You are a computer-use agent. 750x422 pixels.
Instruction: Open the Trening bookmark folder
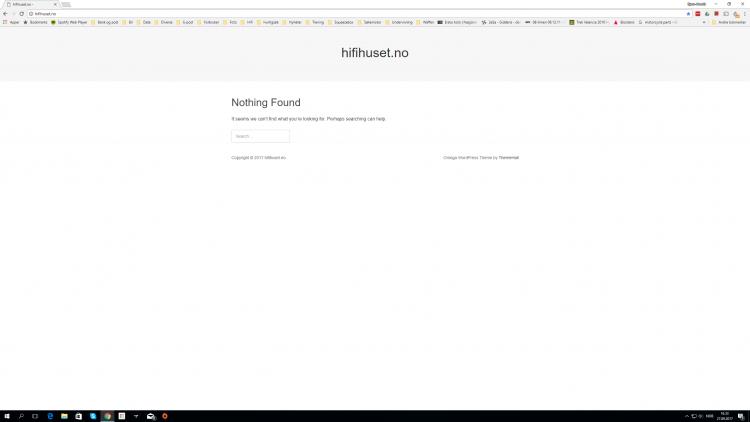pyautogui.click(x=315, y=22)
